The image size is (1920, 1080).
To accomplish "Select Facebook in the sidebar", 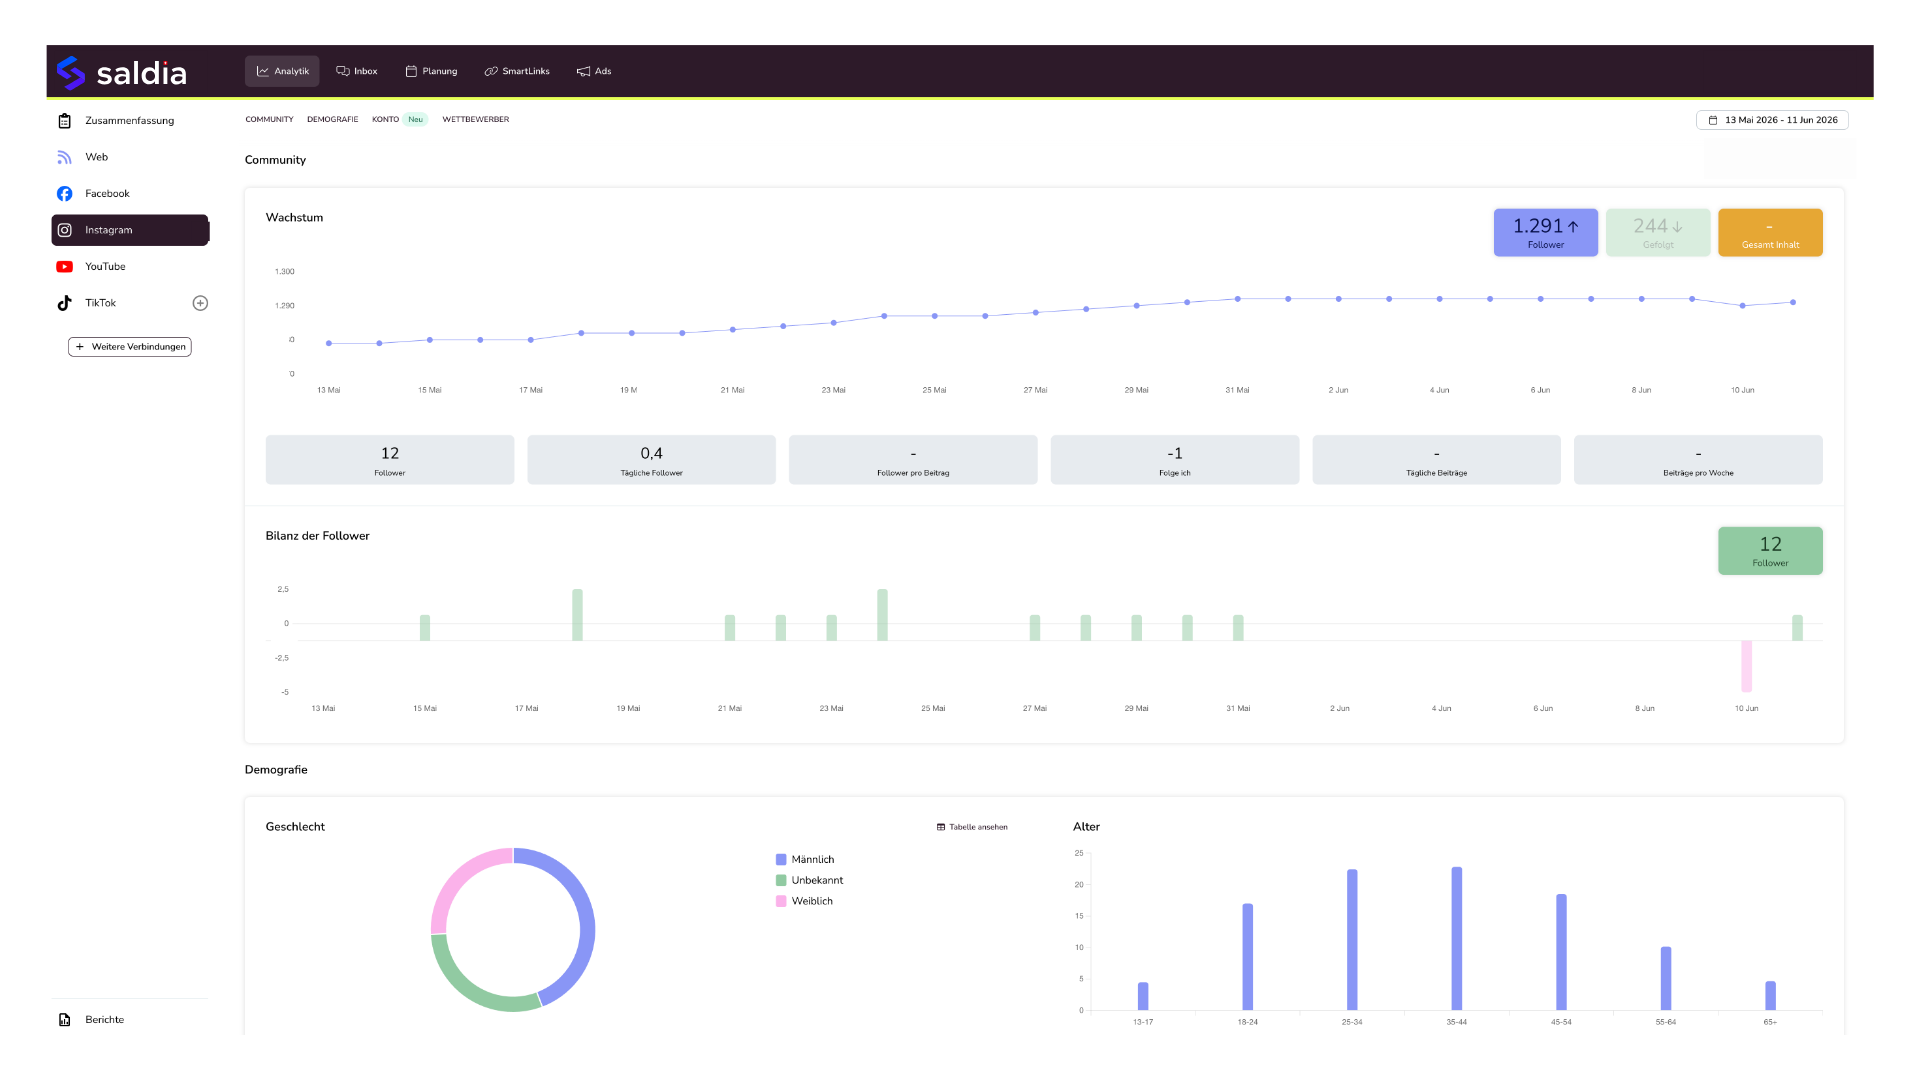I will pos(130,194).
